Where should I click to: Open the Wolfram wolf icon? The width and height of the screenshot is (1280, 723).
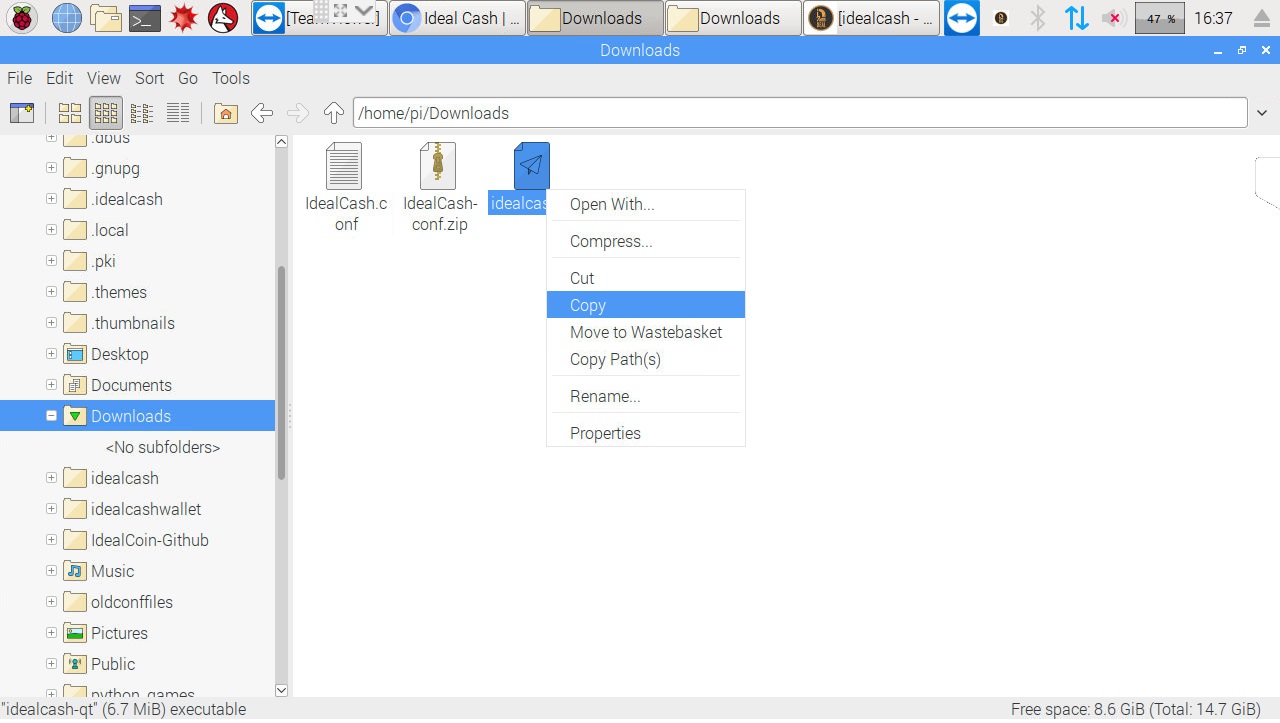click(x=222, y=18)
